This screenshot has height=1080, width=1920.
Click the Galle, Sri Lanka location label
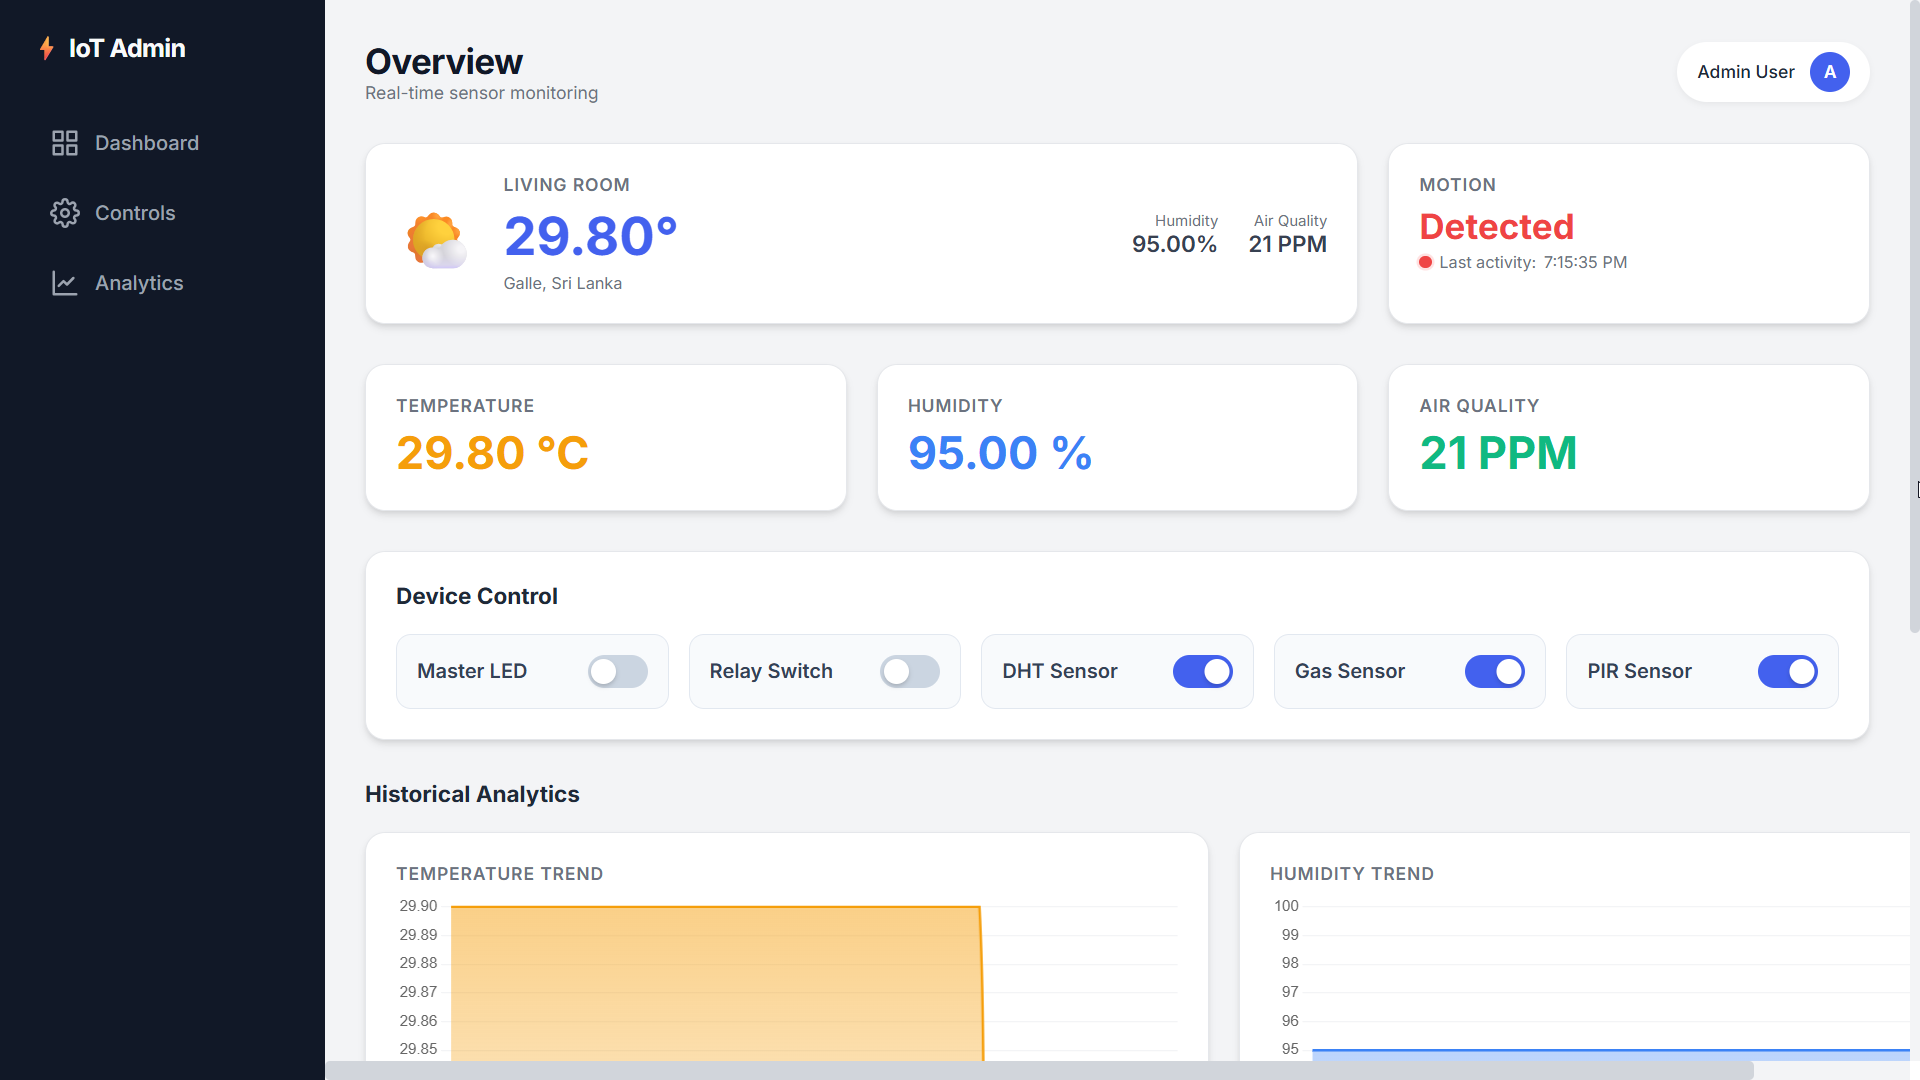pyautogui.click(x=562, y=283)
